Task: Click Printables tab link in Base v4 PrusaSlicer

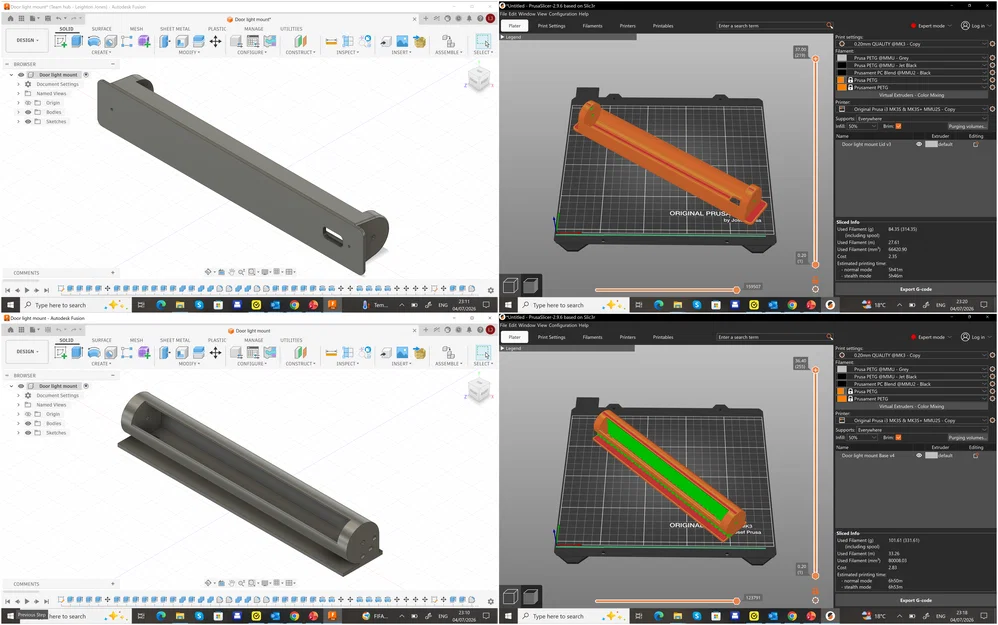Action: [x=663, y=337]
